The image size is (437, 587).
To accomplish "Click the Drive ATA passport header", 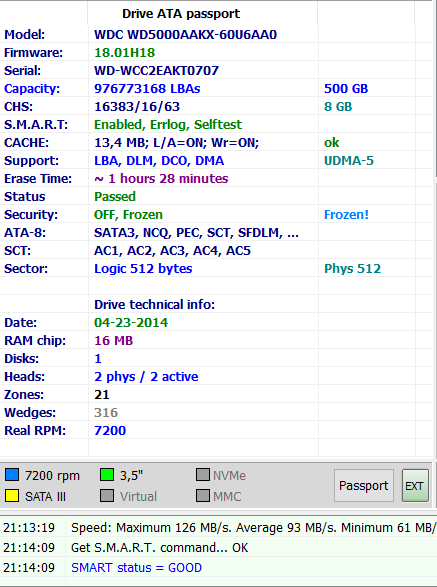I will click(181, 14).
